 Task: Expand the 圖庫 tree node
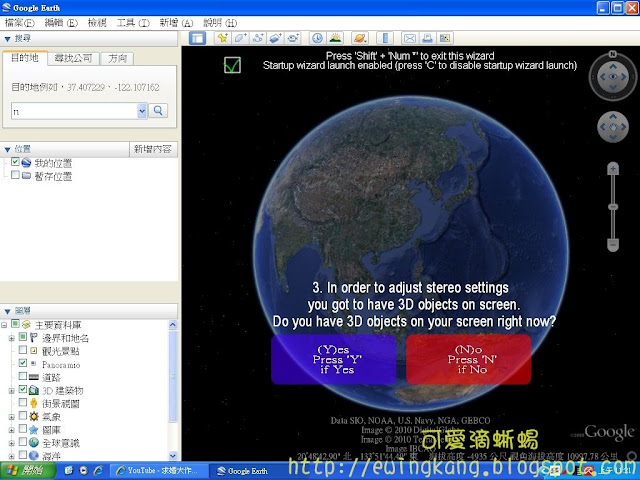tap(11, 430)
